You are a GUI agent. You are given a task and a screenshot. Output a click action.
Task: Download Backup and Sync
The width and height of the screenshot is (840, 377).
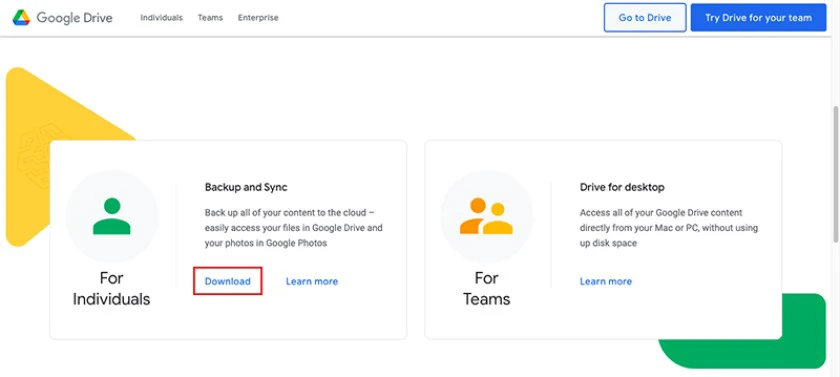[x=228, y=281]
